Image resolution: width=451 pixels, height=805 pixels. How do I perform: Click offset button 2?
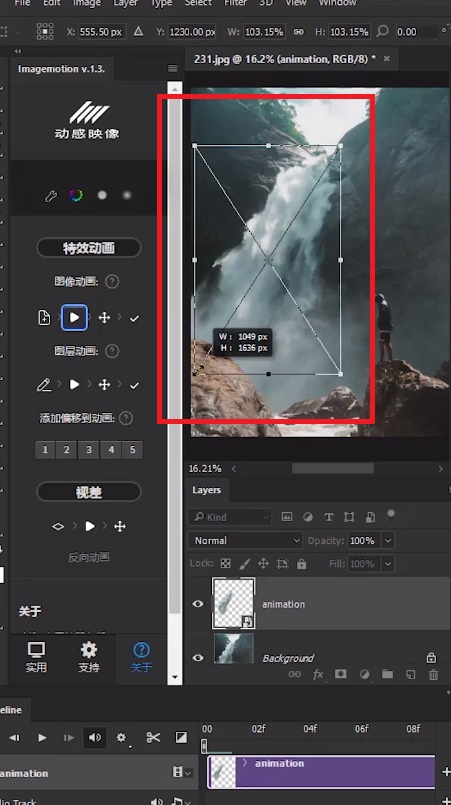67,450
